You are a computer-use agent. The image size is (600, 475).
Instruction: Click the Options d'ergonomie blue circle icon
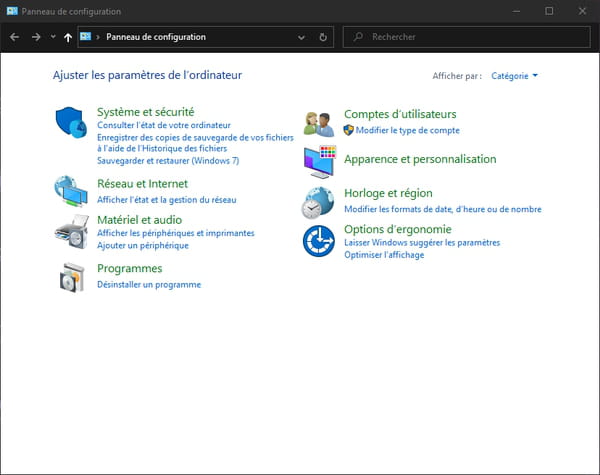tap(319, 241)
